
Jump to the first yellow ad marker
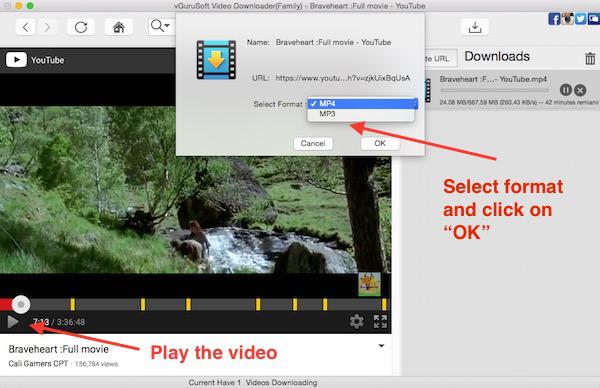click(73, 305)
